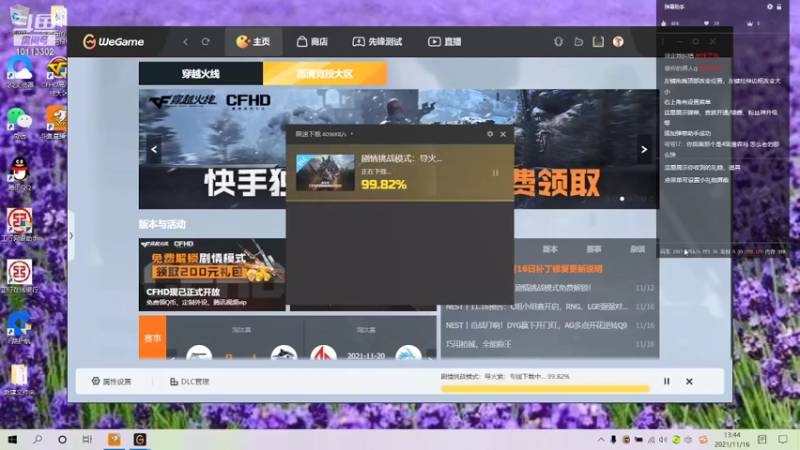Show hidden system tray icons
Image resolution: width=800 pixels, height=450 pixels.
click(601, 439)
